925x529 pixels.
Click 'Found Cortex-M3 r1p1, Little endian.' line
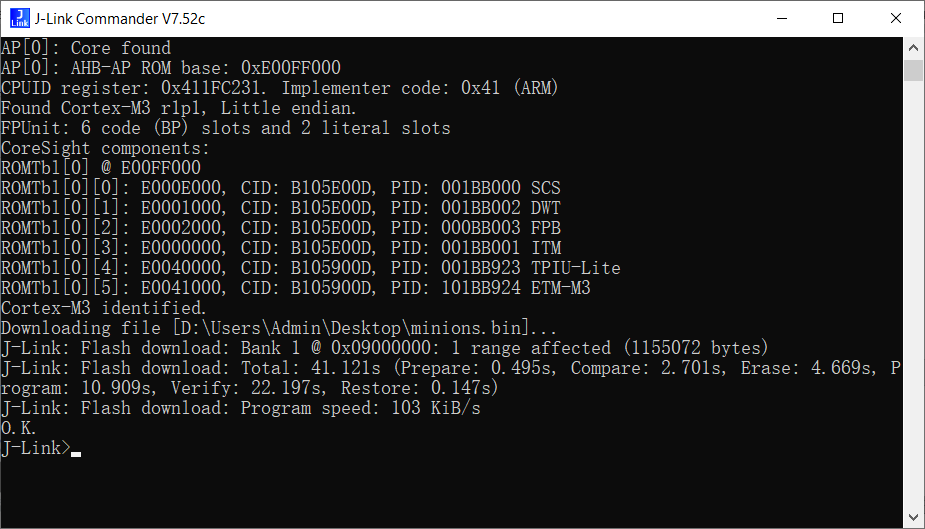(x=179, y=108)
